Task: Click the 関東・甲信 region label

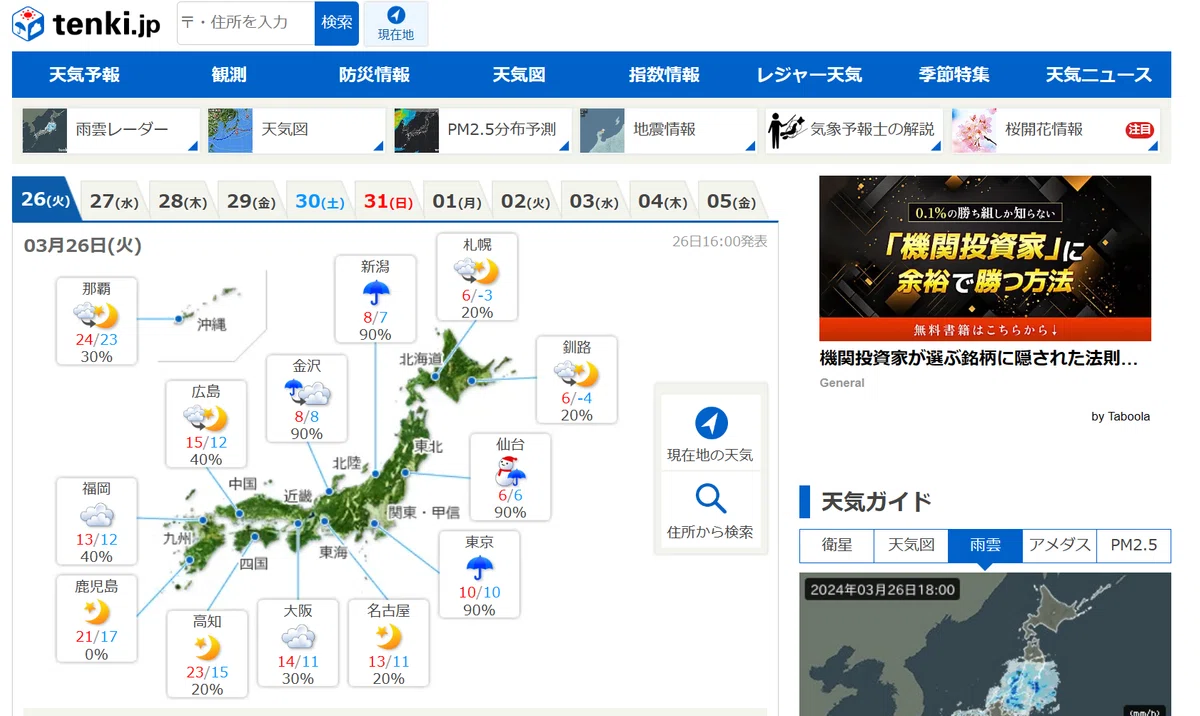Action: pyautogui.click(x=424, y=512)
